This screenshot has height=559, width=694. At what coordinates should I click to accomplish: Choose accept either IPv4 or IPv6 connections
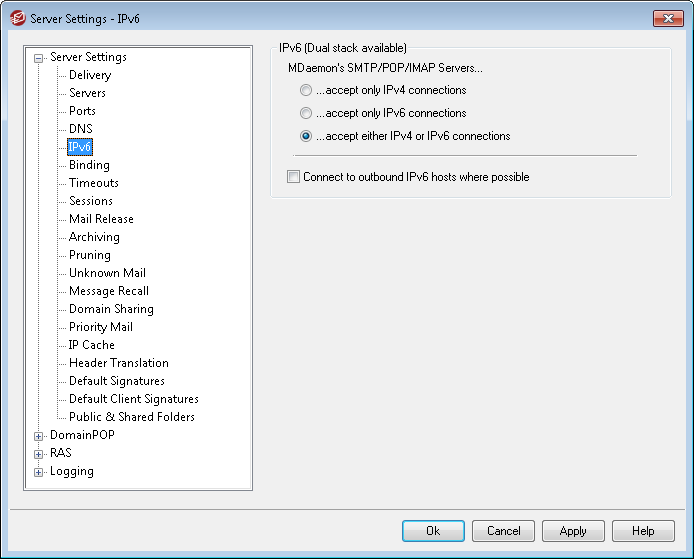click(306, 136)
